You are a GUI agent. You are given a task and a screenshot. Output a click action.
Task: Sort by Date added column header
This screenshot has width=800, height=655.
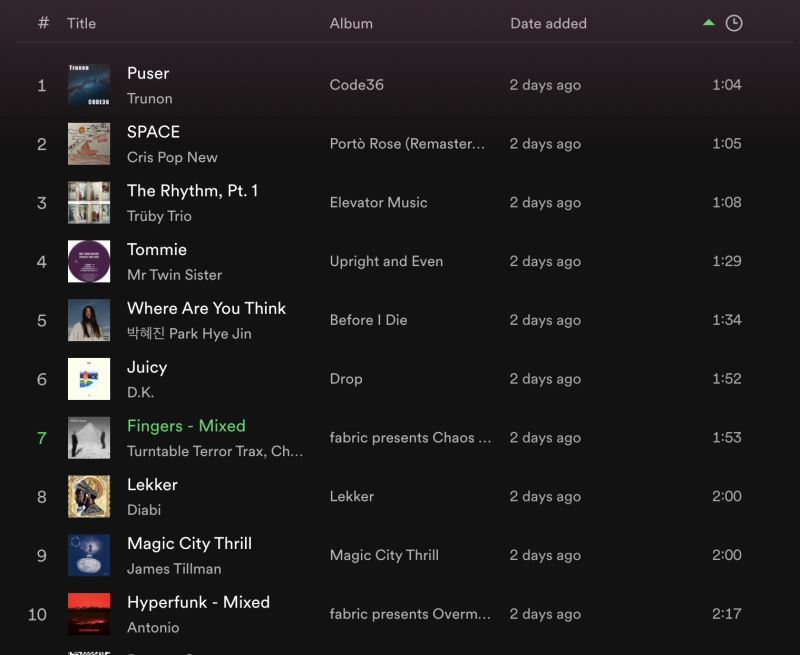(548, 23)
